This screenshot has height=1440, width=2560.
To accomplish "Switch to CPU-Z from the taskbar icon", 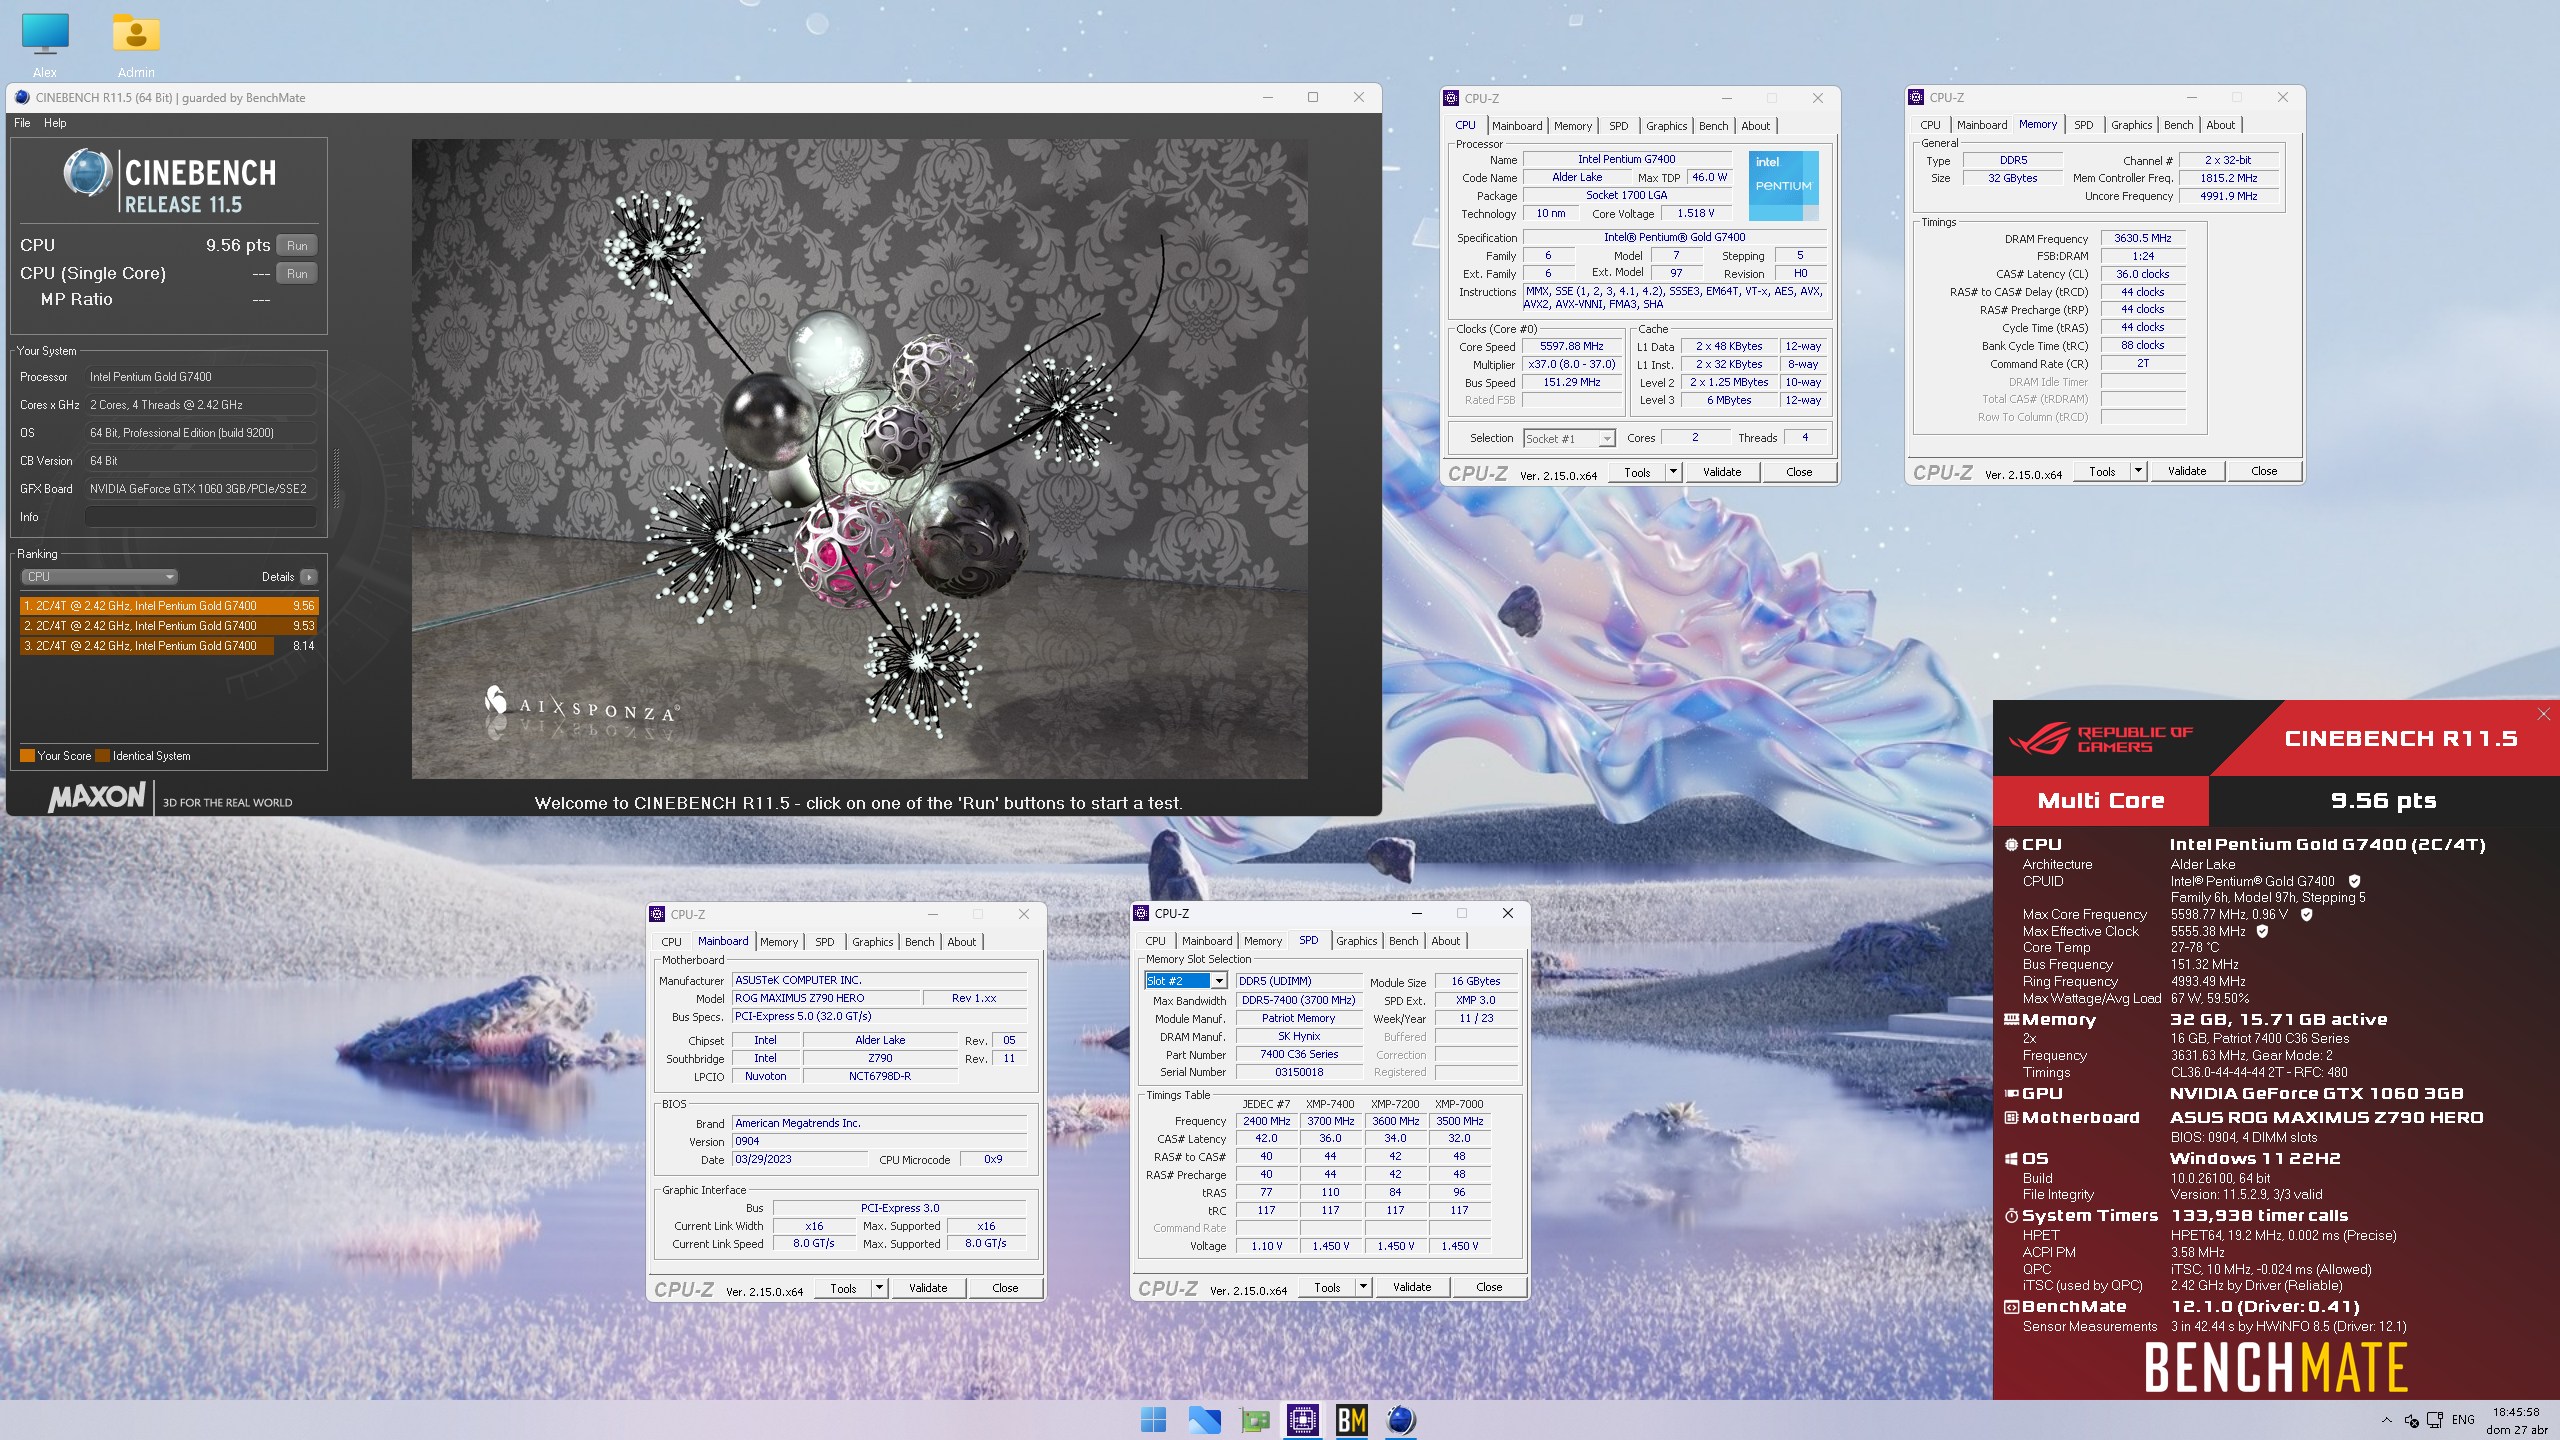I will [x=1302, y=1419].
